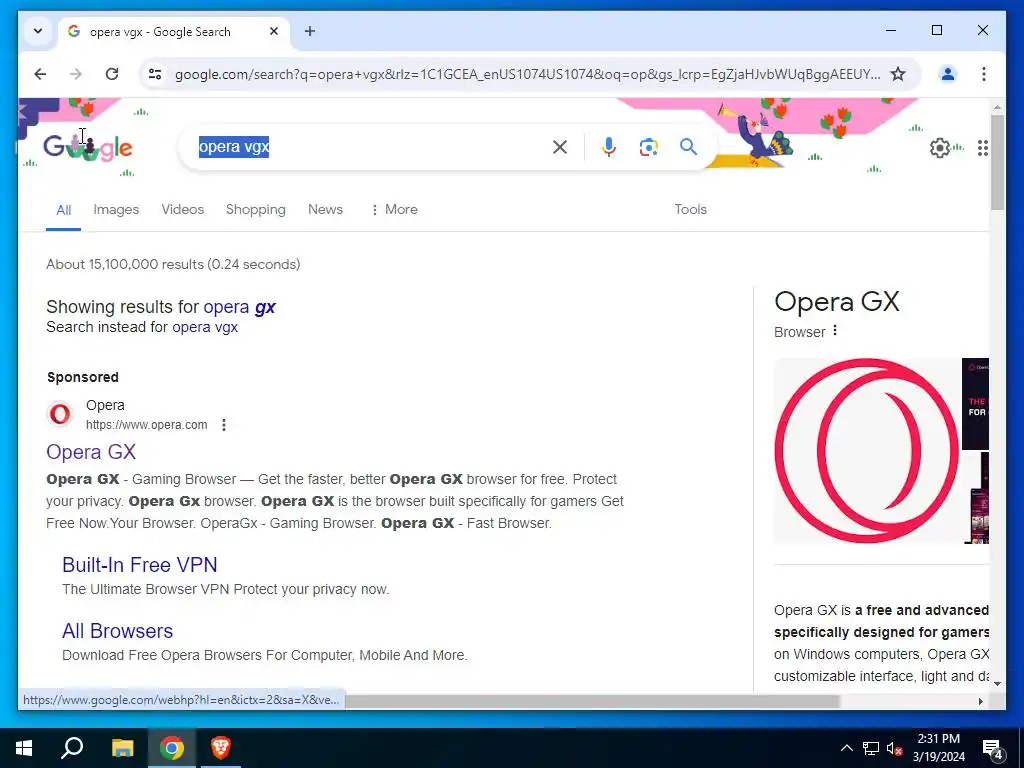This screenshot has width=1024, height=768.
Task: Close the opera vgx Google Search tab
Action: point(274,31)
